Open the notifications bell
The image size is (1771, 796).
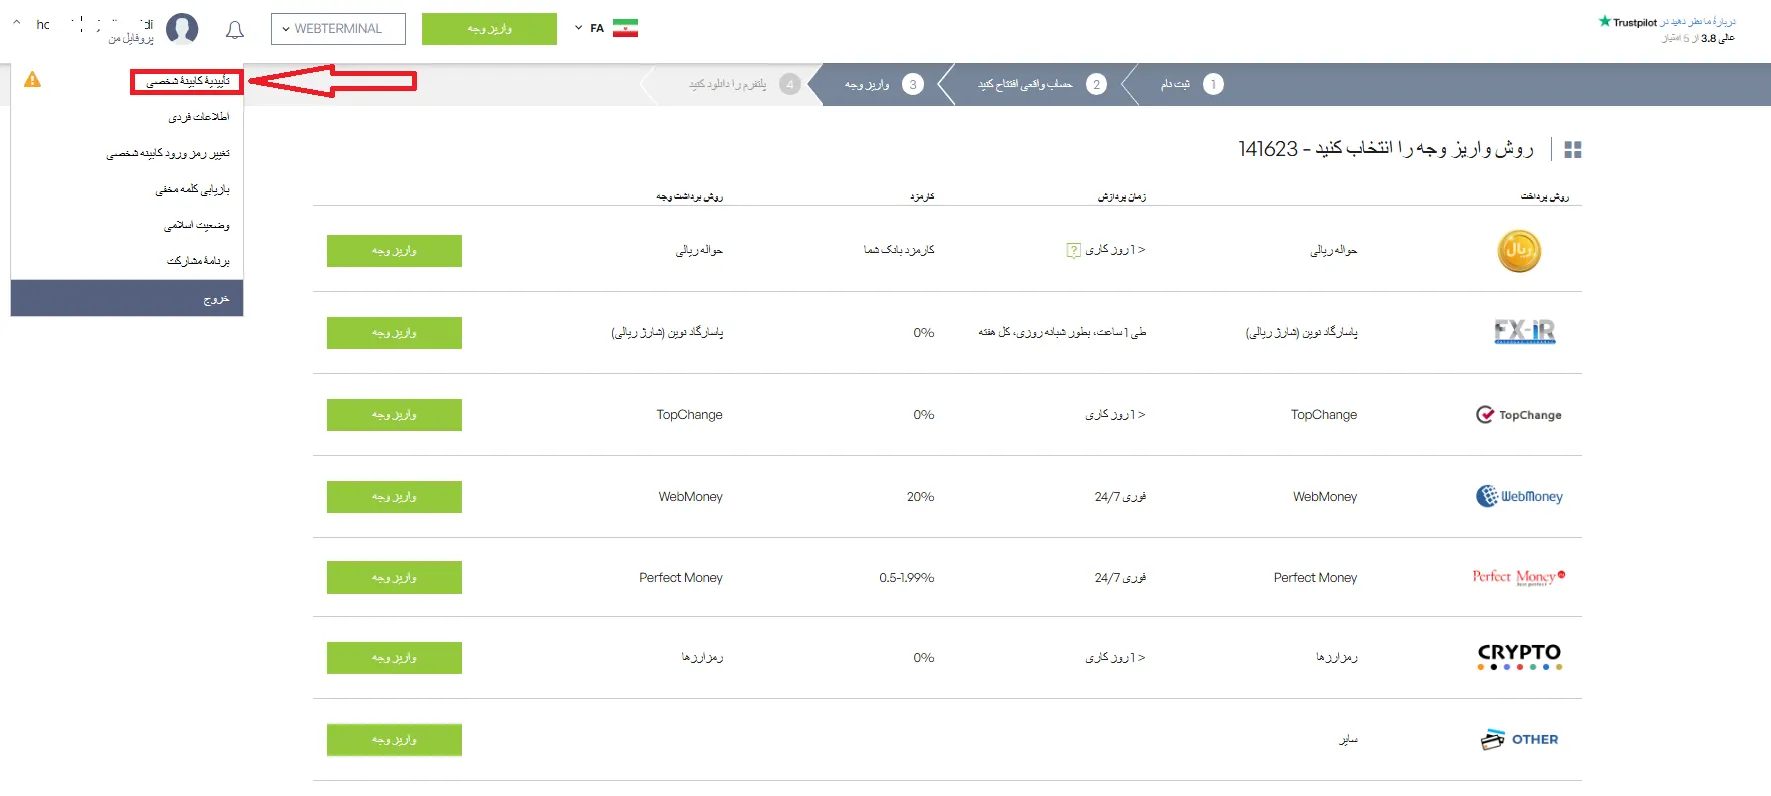[235, 30]
